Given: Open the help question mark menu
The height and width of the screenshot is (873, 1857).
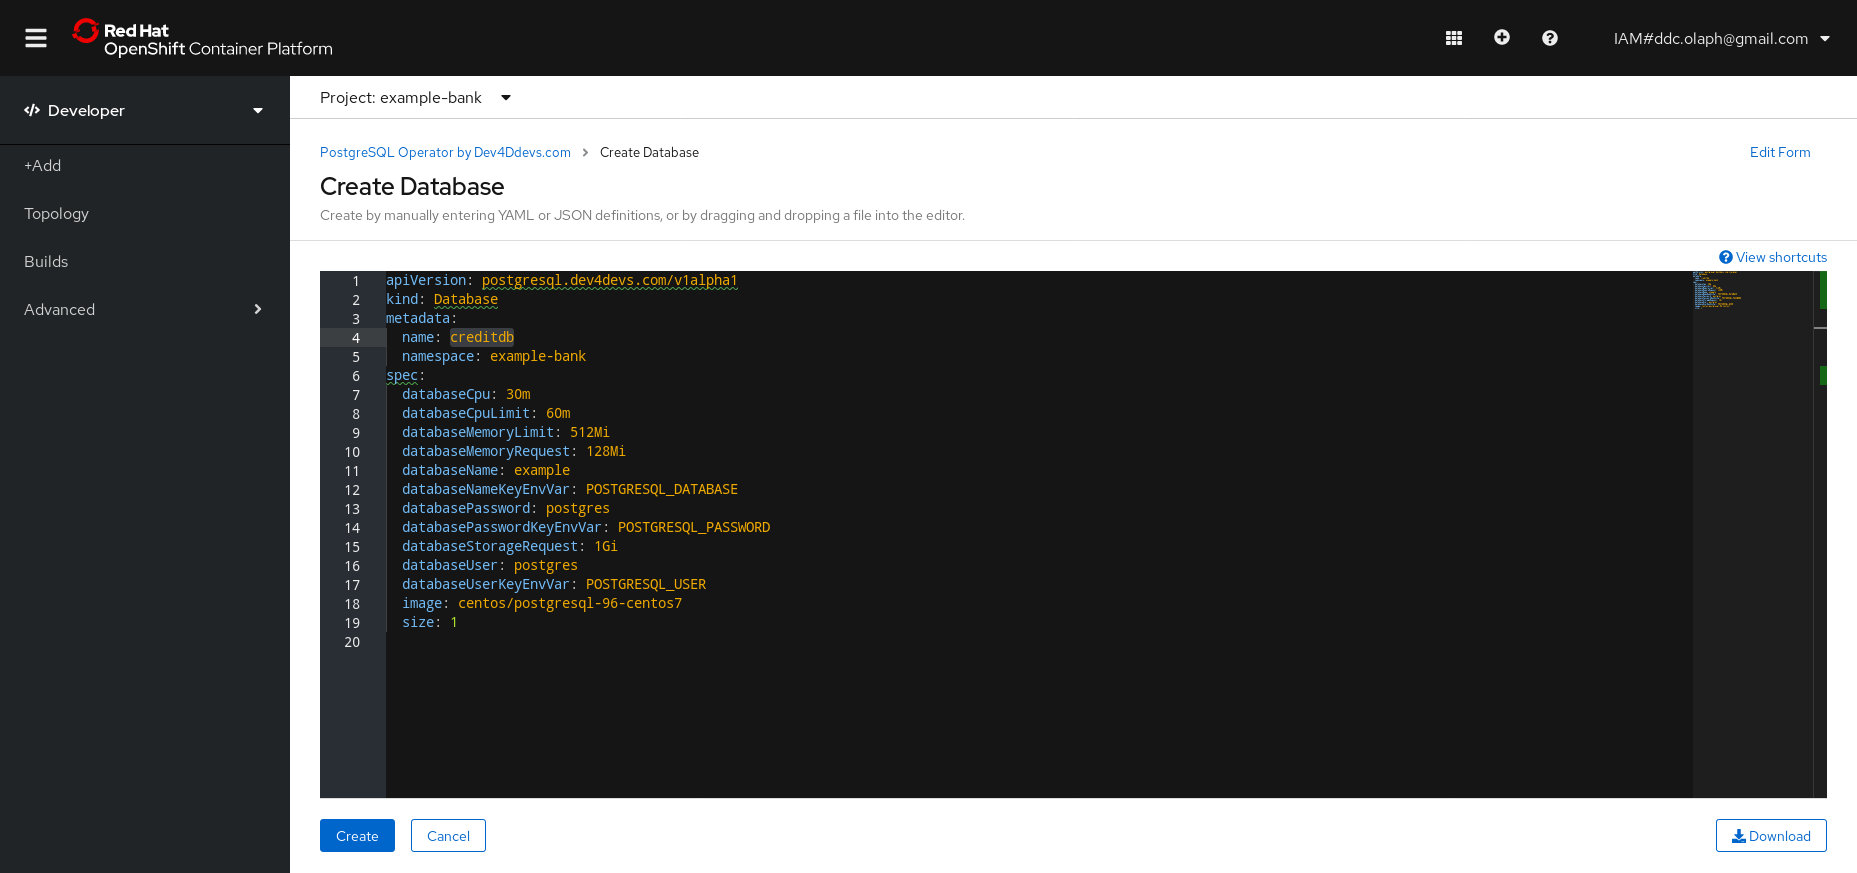Looking at the screenshot, I should (x=1550, y=38).
